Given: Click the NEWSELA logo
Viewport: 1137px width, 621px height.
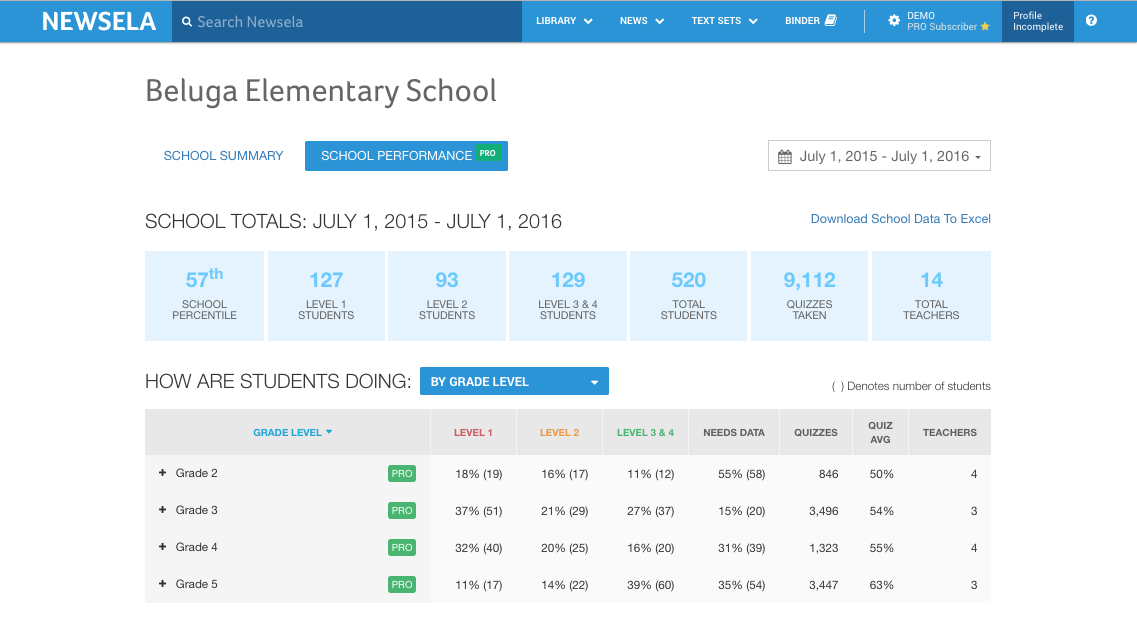Looking at the screenshot, I should 98,21.
